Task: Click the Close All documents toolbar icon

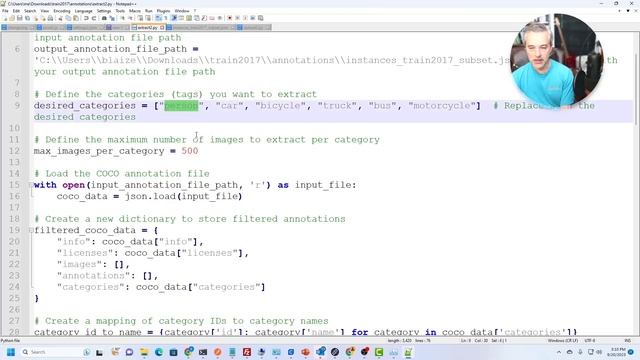Action: click(x=43, y=18)
